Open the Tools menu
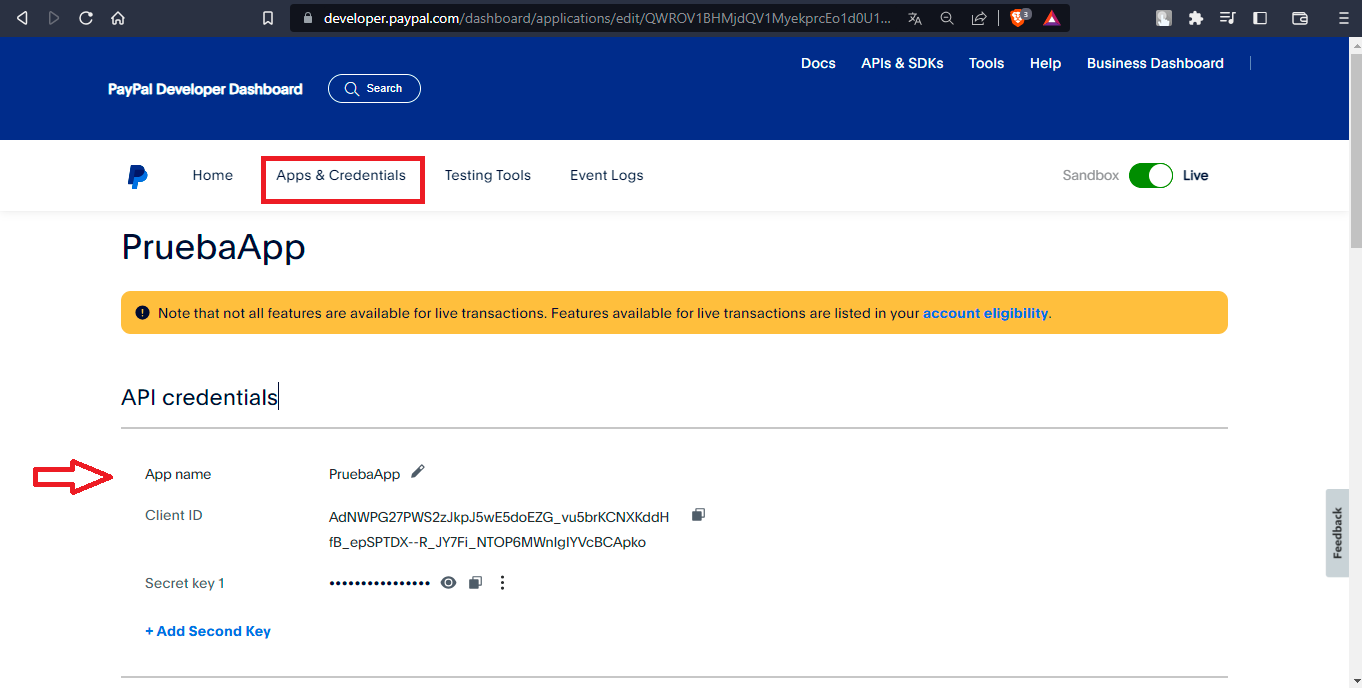The image size is (1362, 688). coord(986,63)
